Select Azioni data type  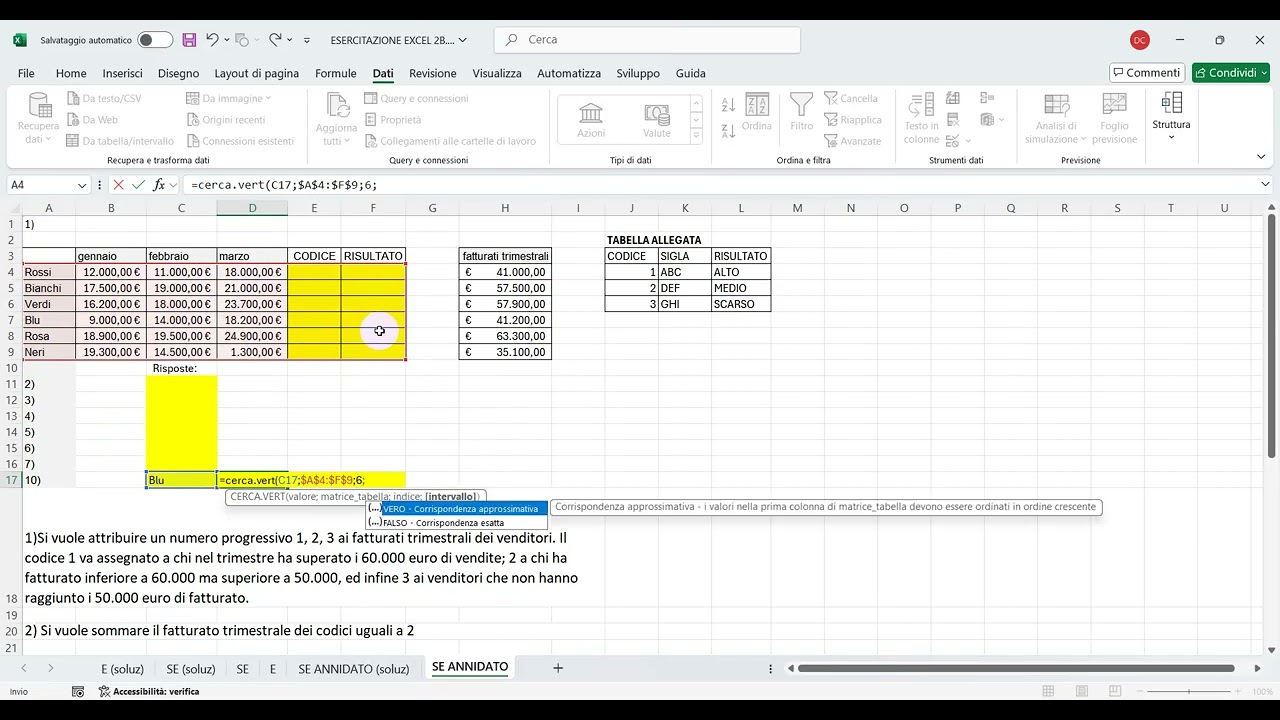click(591, 120)
